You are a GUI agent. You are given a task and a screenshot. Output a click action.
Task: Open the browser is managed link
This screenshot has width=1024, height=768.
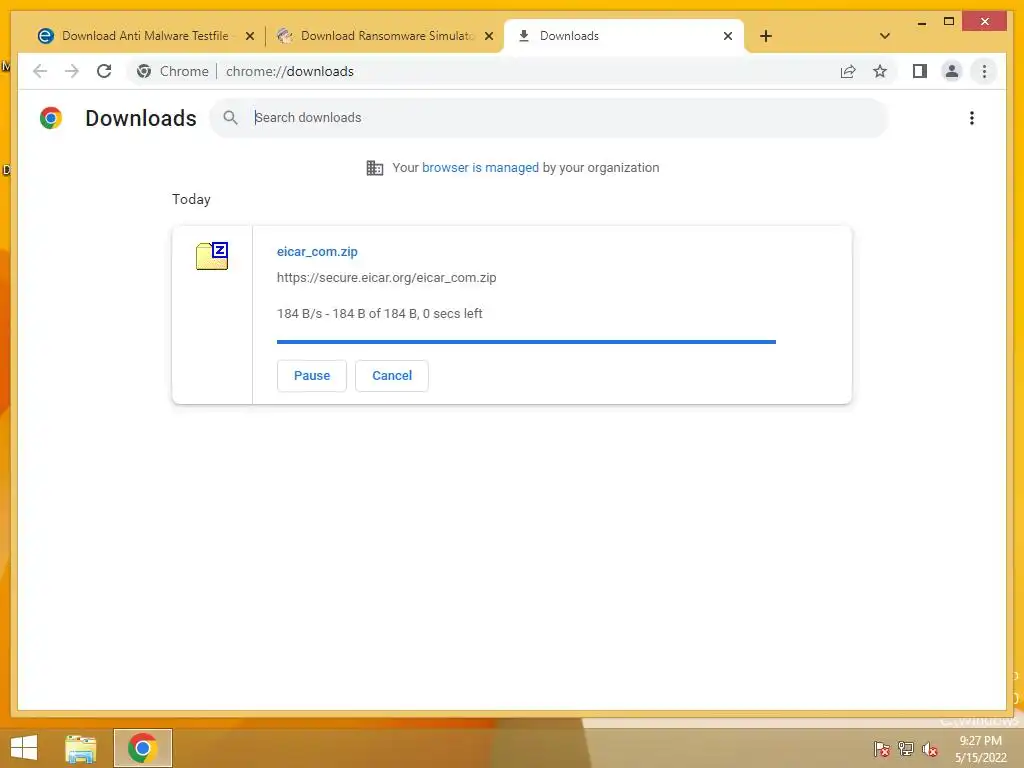(x=480, y=168)
